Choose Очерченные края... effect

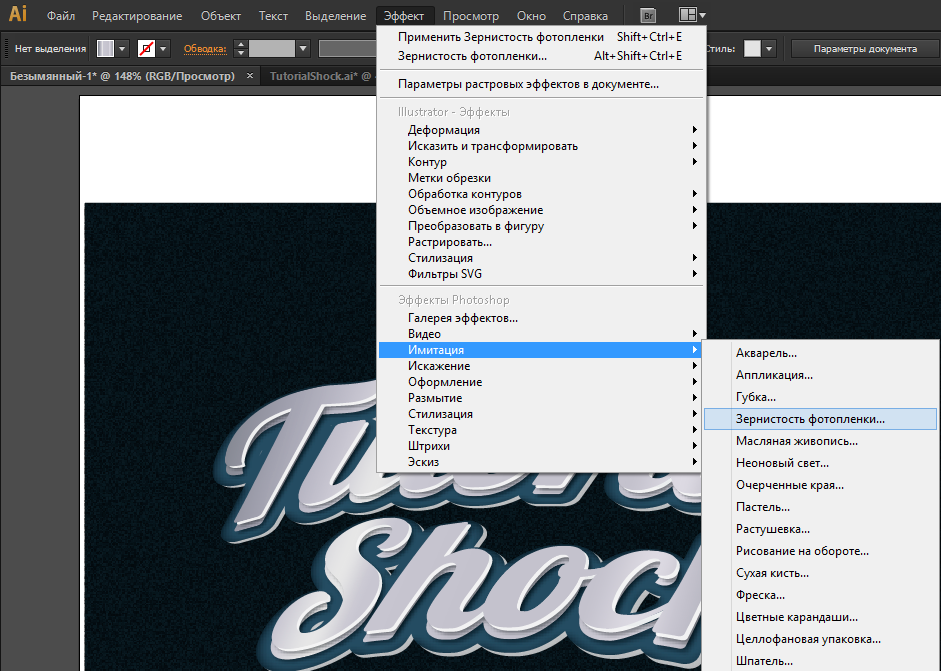click(820, 485)
